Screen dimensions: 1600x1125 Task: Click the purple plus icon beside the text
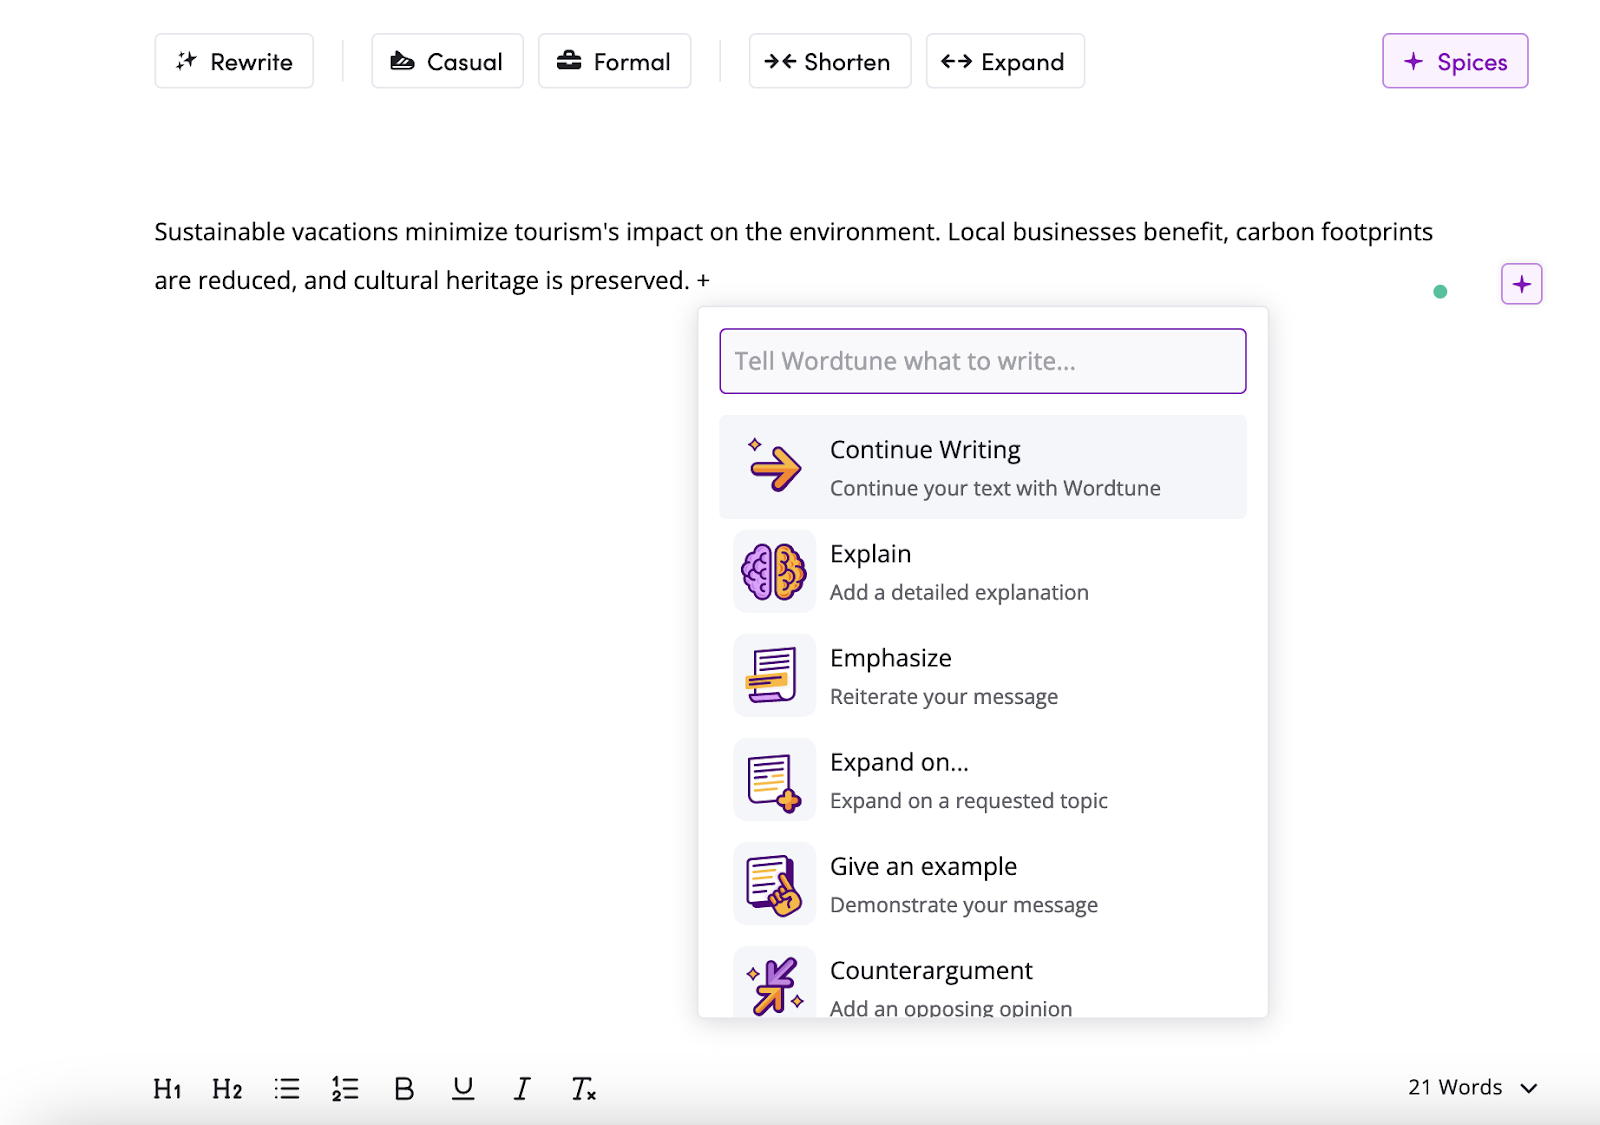(x=1522, y=284)
